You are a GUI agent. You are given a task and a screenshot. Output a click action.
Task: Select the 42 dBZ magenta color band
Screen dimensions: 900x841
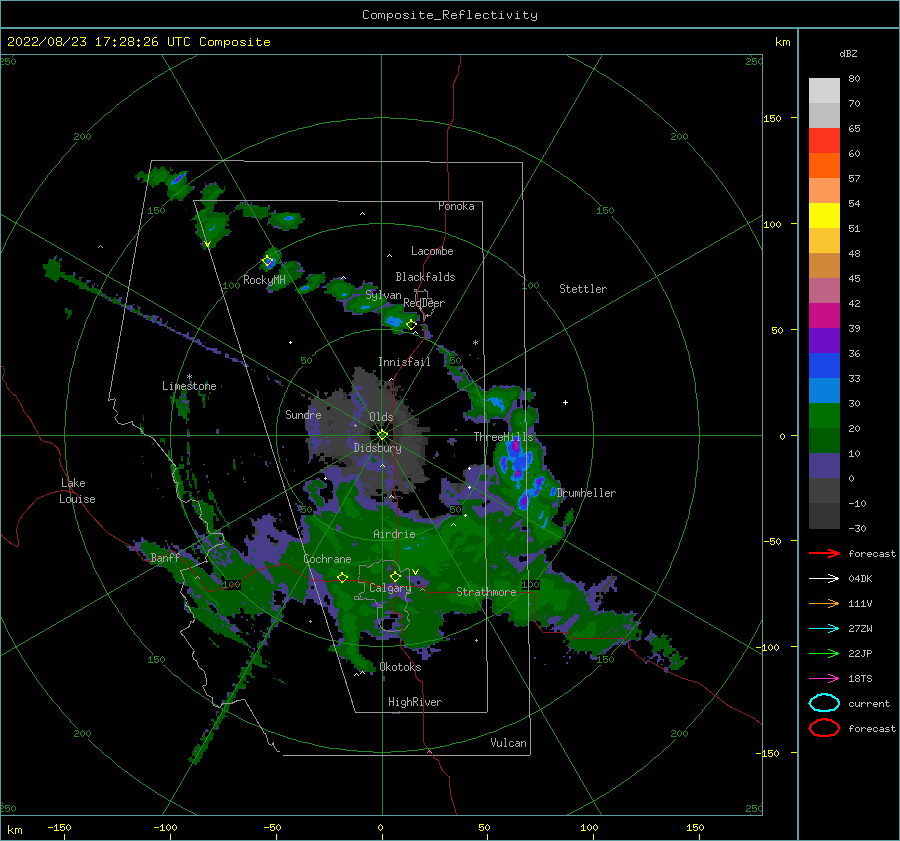824,315
